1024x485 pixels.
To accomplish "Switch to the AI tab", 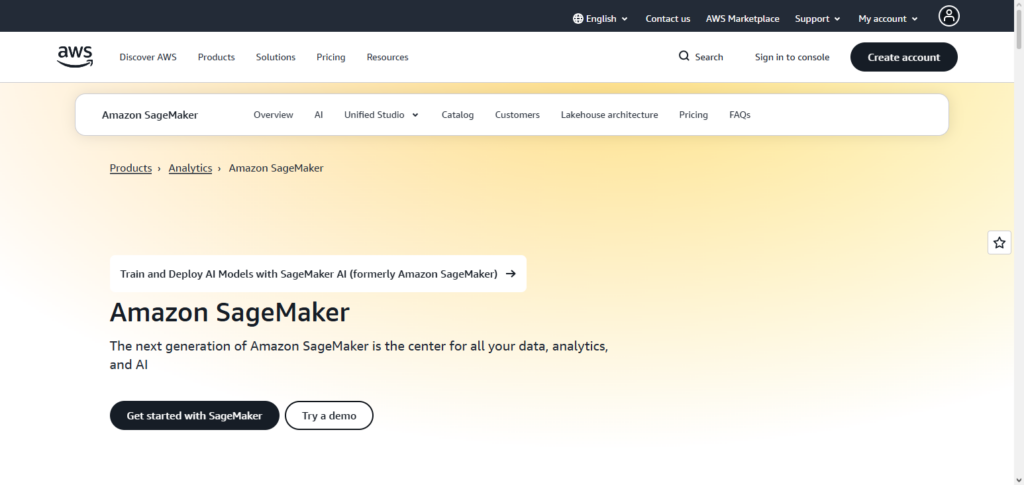I will [x=319, y=115].
